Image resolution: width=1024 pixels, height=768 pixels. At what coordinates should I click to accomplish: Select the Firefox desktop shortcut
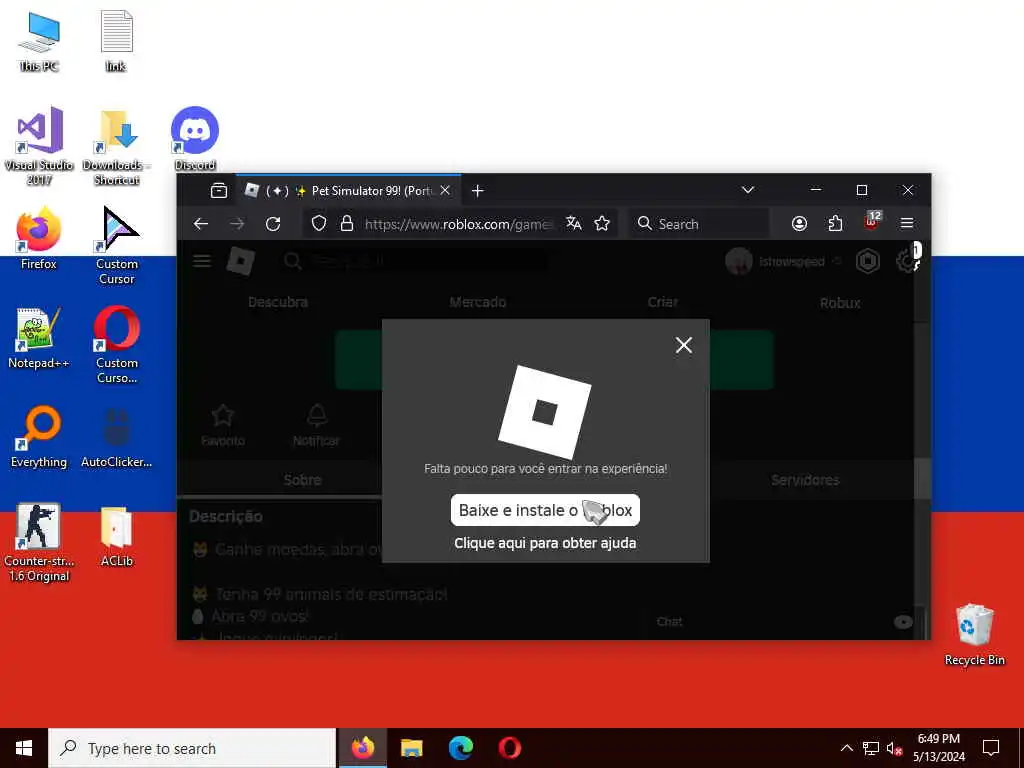tap(39, 238)
